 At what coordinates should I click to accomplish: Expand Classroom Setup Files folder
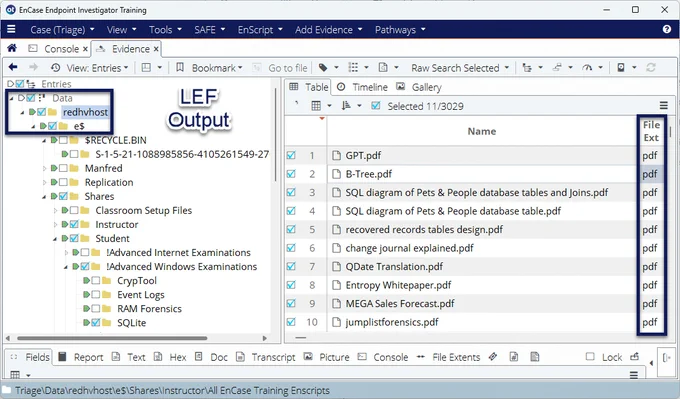point(55,211)
